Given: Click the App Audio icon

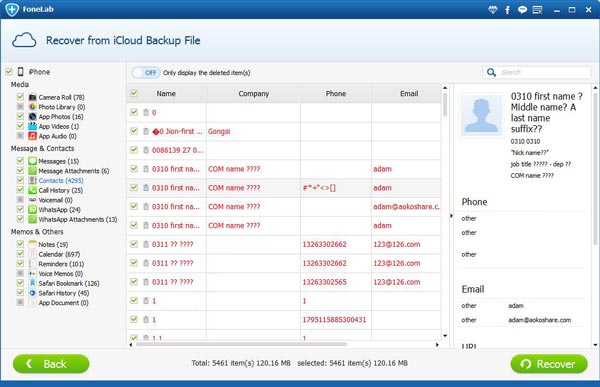Looking at the screenshot, I should pyautogui.click(x=33, y=136).
